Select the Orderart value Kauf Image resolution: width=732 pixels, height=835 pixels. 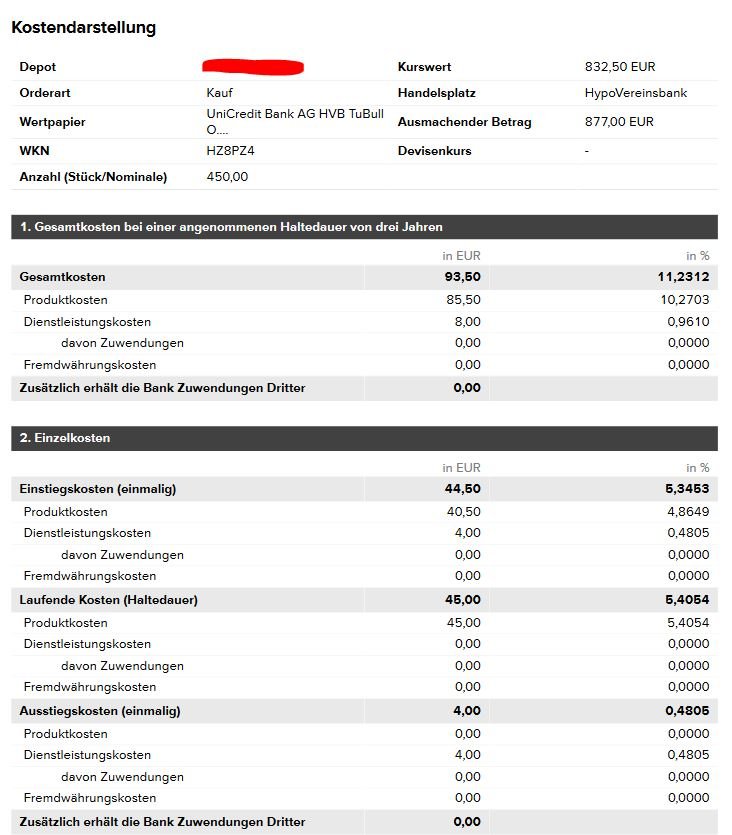[x=219, y=93]
